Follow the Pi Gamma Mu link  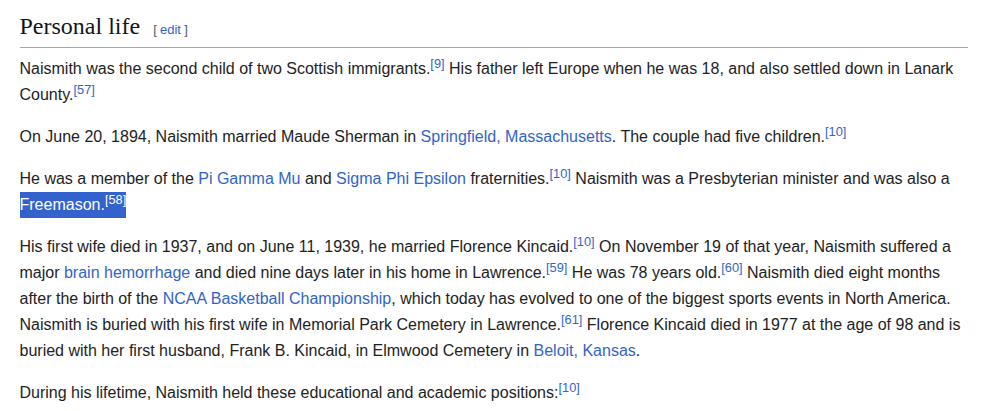tap(249, 179)
